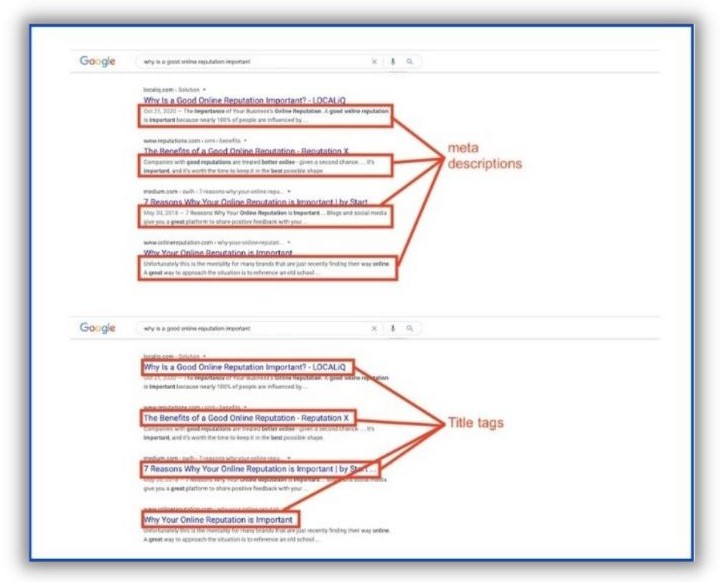Click the Google logo in the meta descriptions example
This screenshot has width=721, height=582.
(x=98, y=61)
